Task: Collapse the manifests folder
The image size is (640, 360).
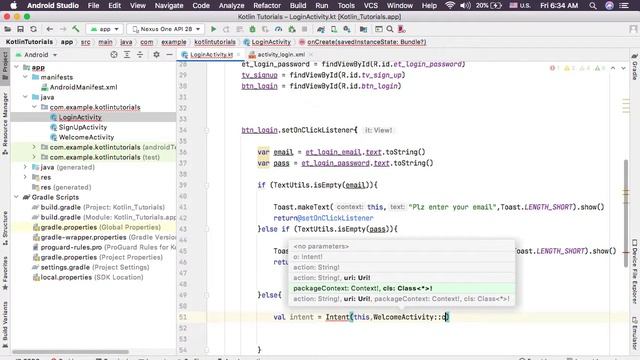Action: point(25,77)
